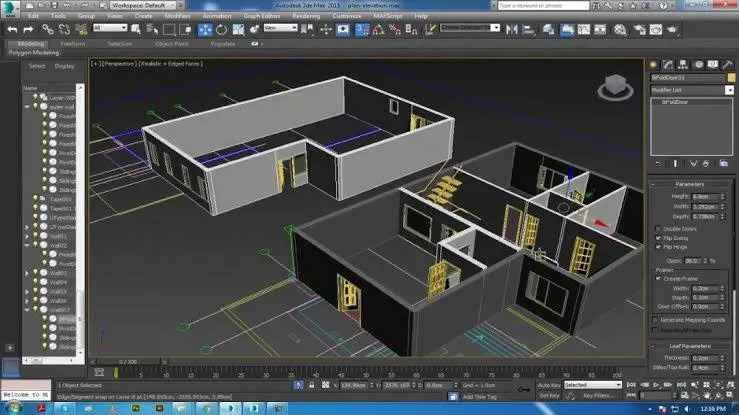Uncheck the Flip Swing option
The width and height of the screenshot is (739, 415).
click(x=658, y=238)
